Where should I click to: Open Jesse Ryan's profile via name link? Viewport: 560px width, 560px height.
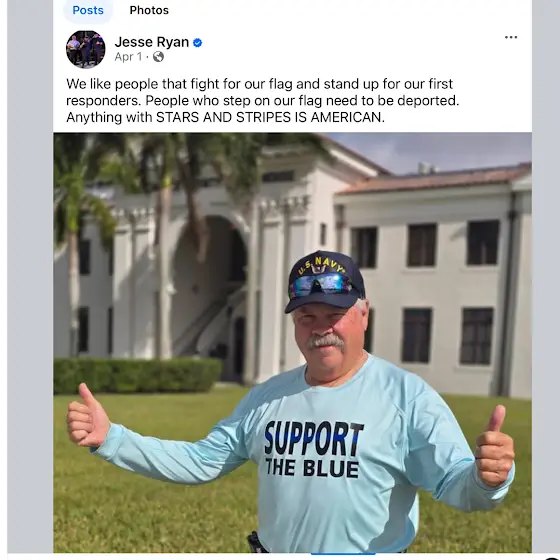click(152, 42)
